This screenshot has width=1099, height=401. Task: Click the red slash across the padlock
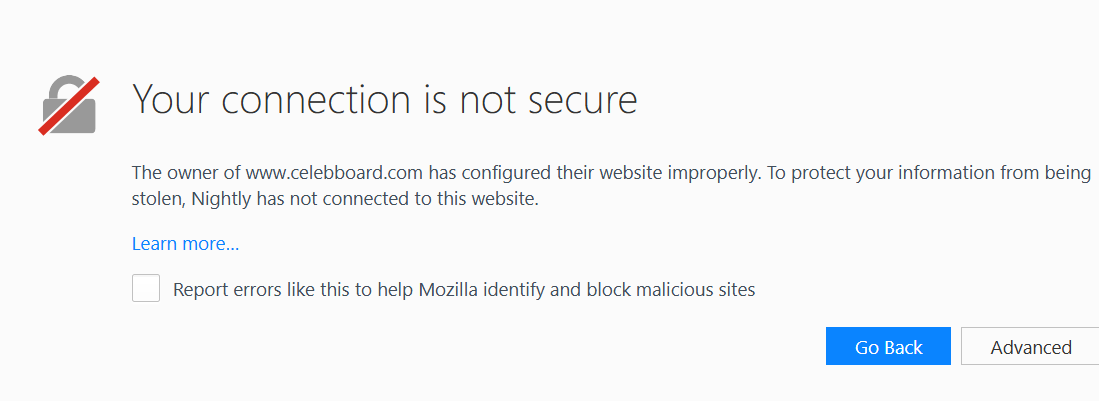pos(68,106)
